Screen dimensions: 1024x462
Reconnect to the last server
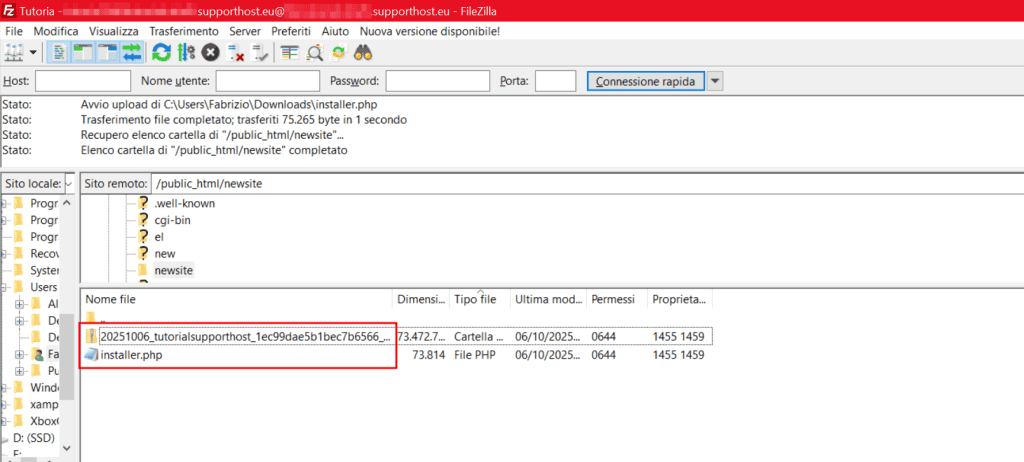tap(259, 52)
